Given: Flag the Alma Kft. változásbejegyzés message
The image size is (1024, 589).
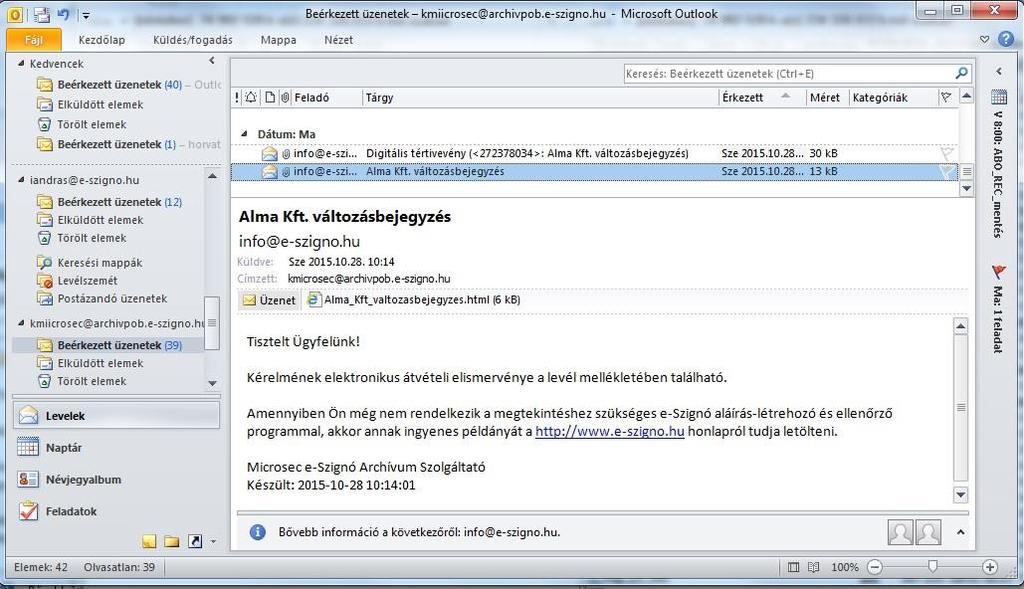Looking at the screenshot, I should (946, 172).
